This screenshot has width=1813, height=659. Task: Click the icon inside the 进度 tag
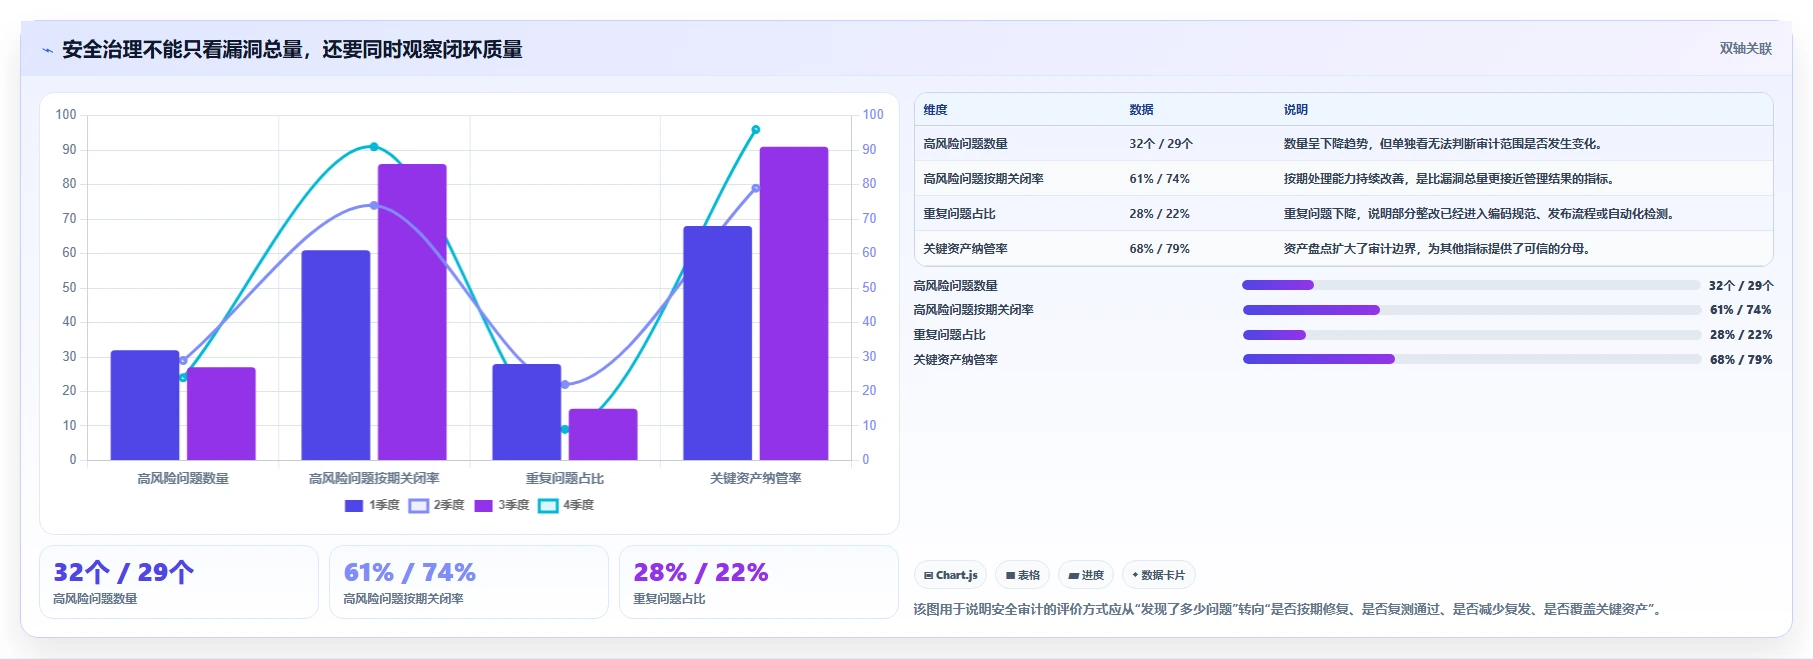pos(1074,575)
